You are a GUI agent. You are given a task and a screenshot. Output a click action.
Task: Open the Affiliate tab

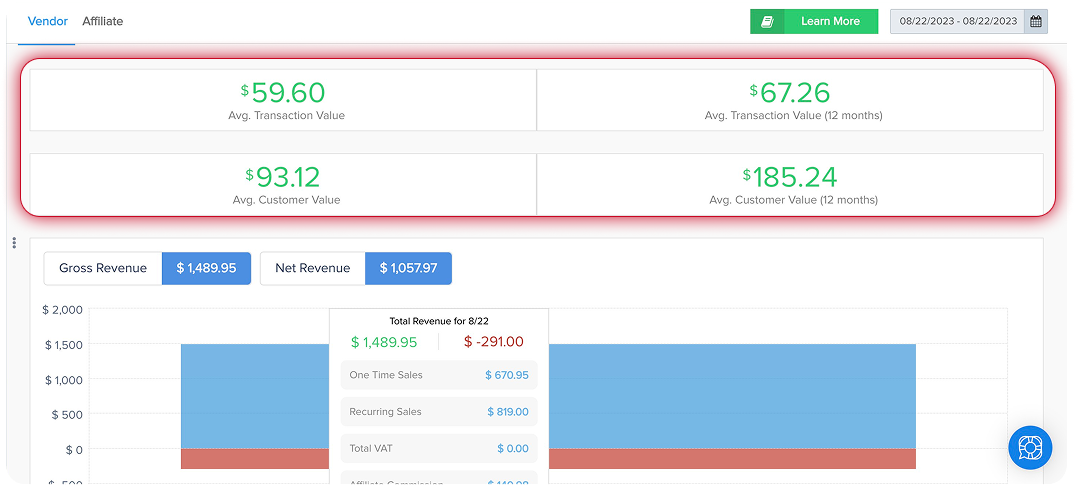click(x=103, y=21)
